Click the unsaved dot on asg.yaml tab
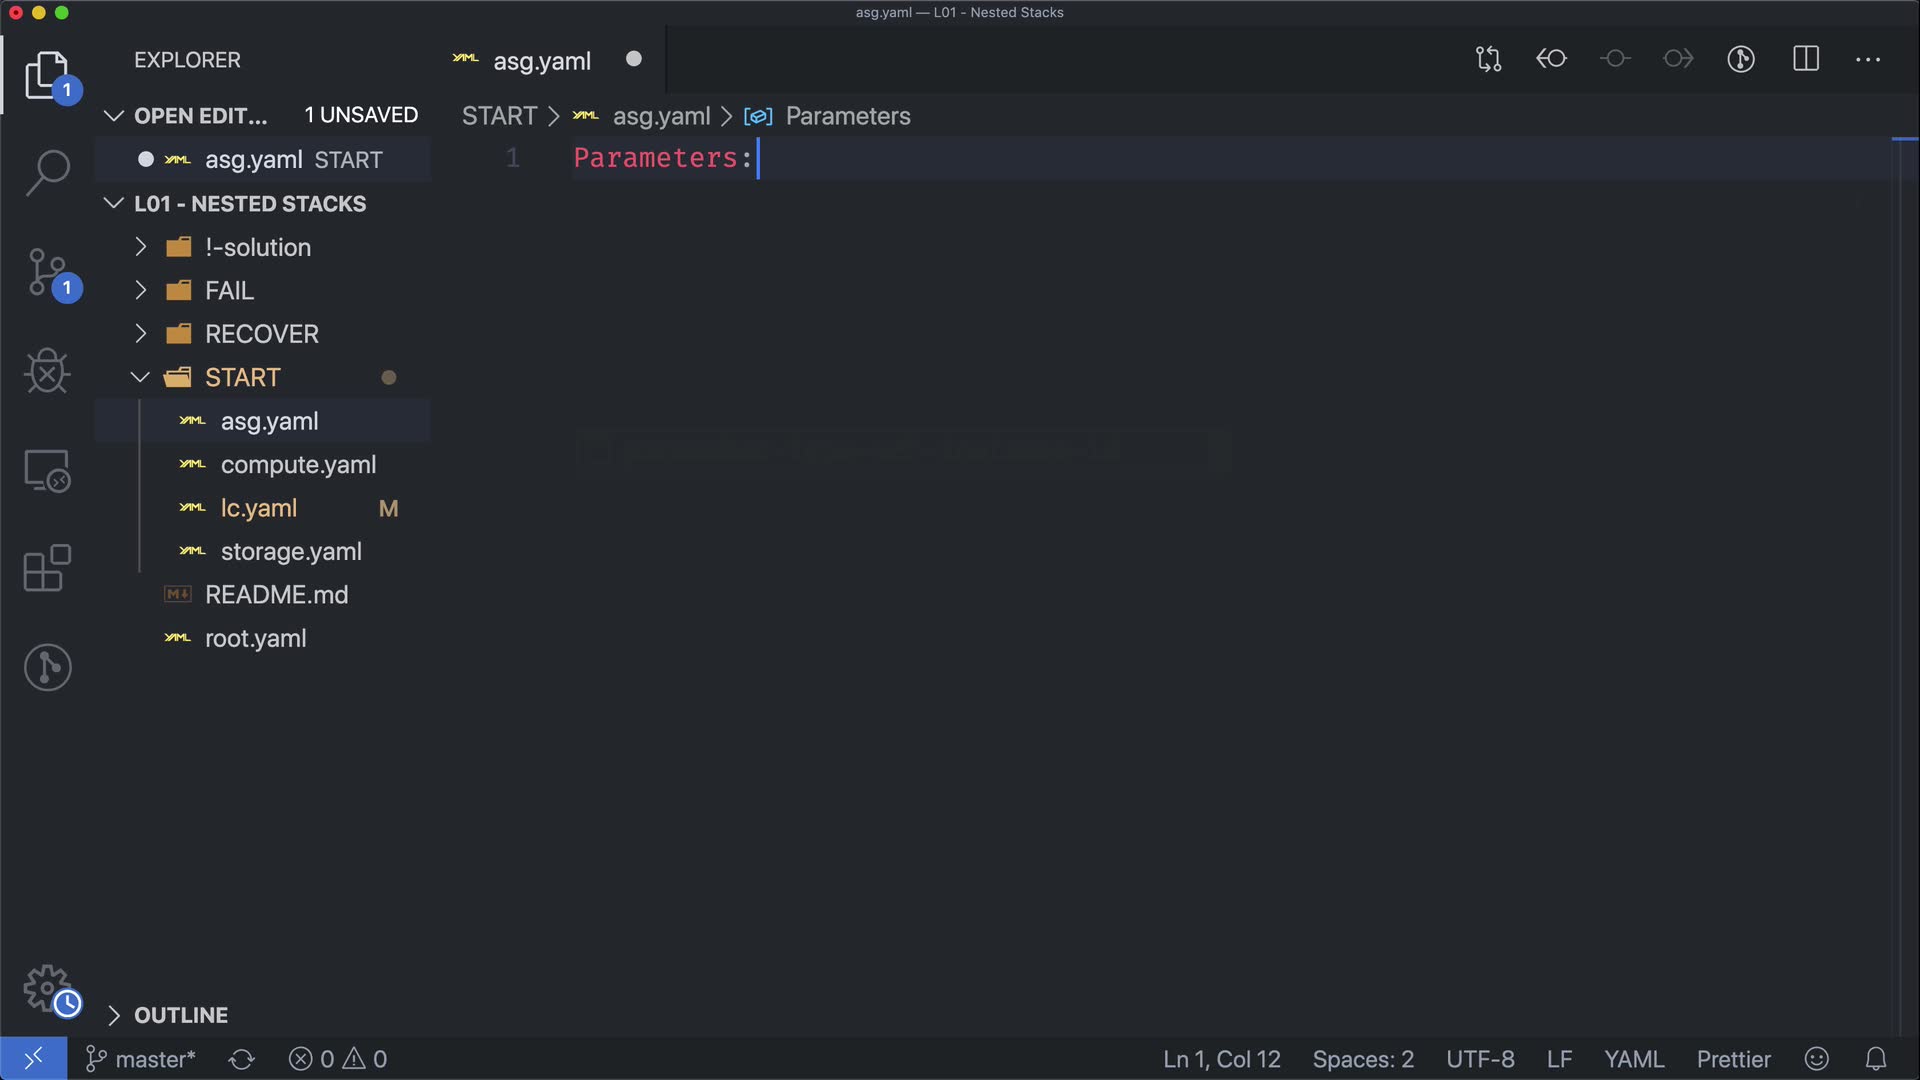Screen dimensions: 1920x1080 tap(633, 59)
